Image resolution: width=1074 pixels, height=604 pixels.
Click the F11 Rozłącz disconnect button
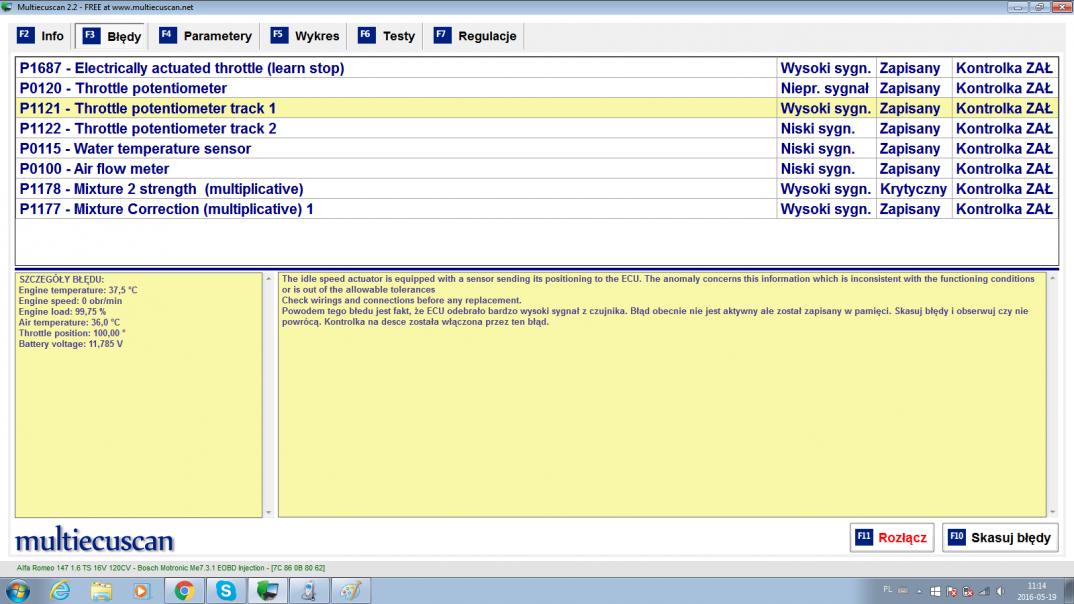891,538
